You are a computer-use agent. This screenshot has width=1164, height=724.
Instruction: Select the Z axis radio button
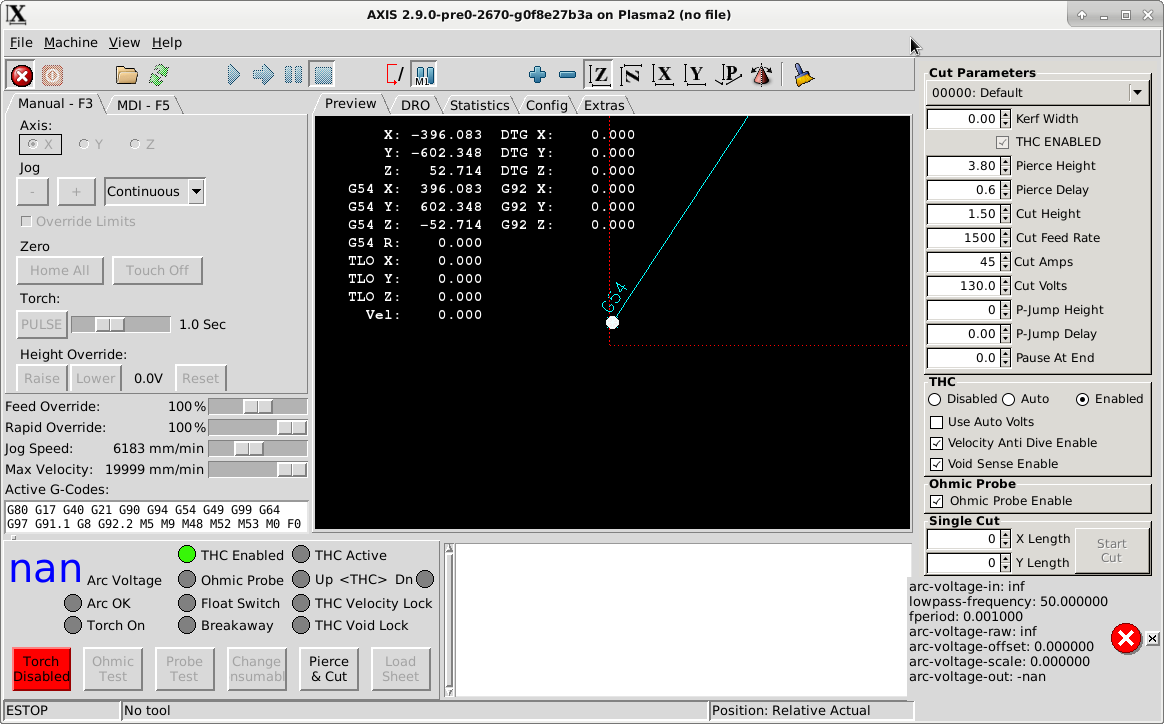[x=141, y=144]
